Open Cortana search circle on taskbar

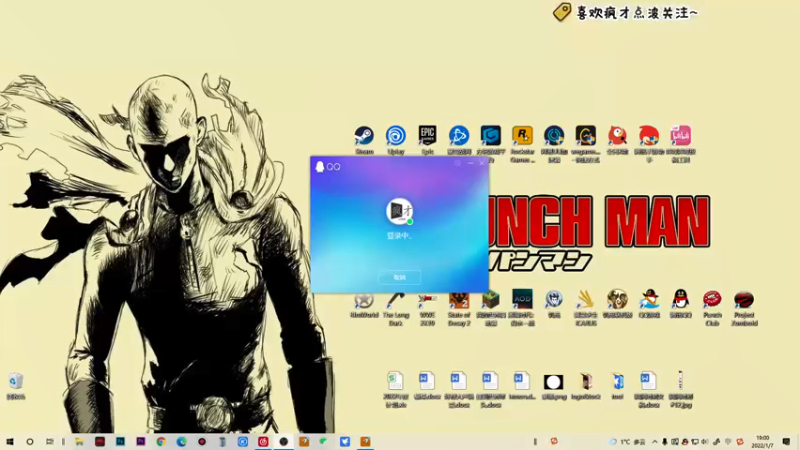(x=30, y=441)
